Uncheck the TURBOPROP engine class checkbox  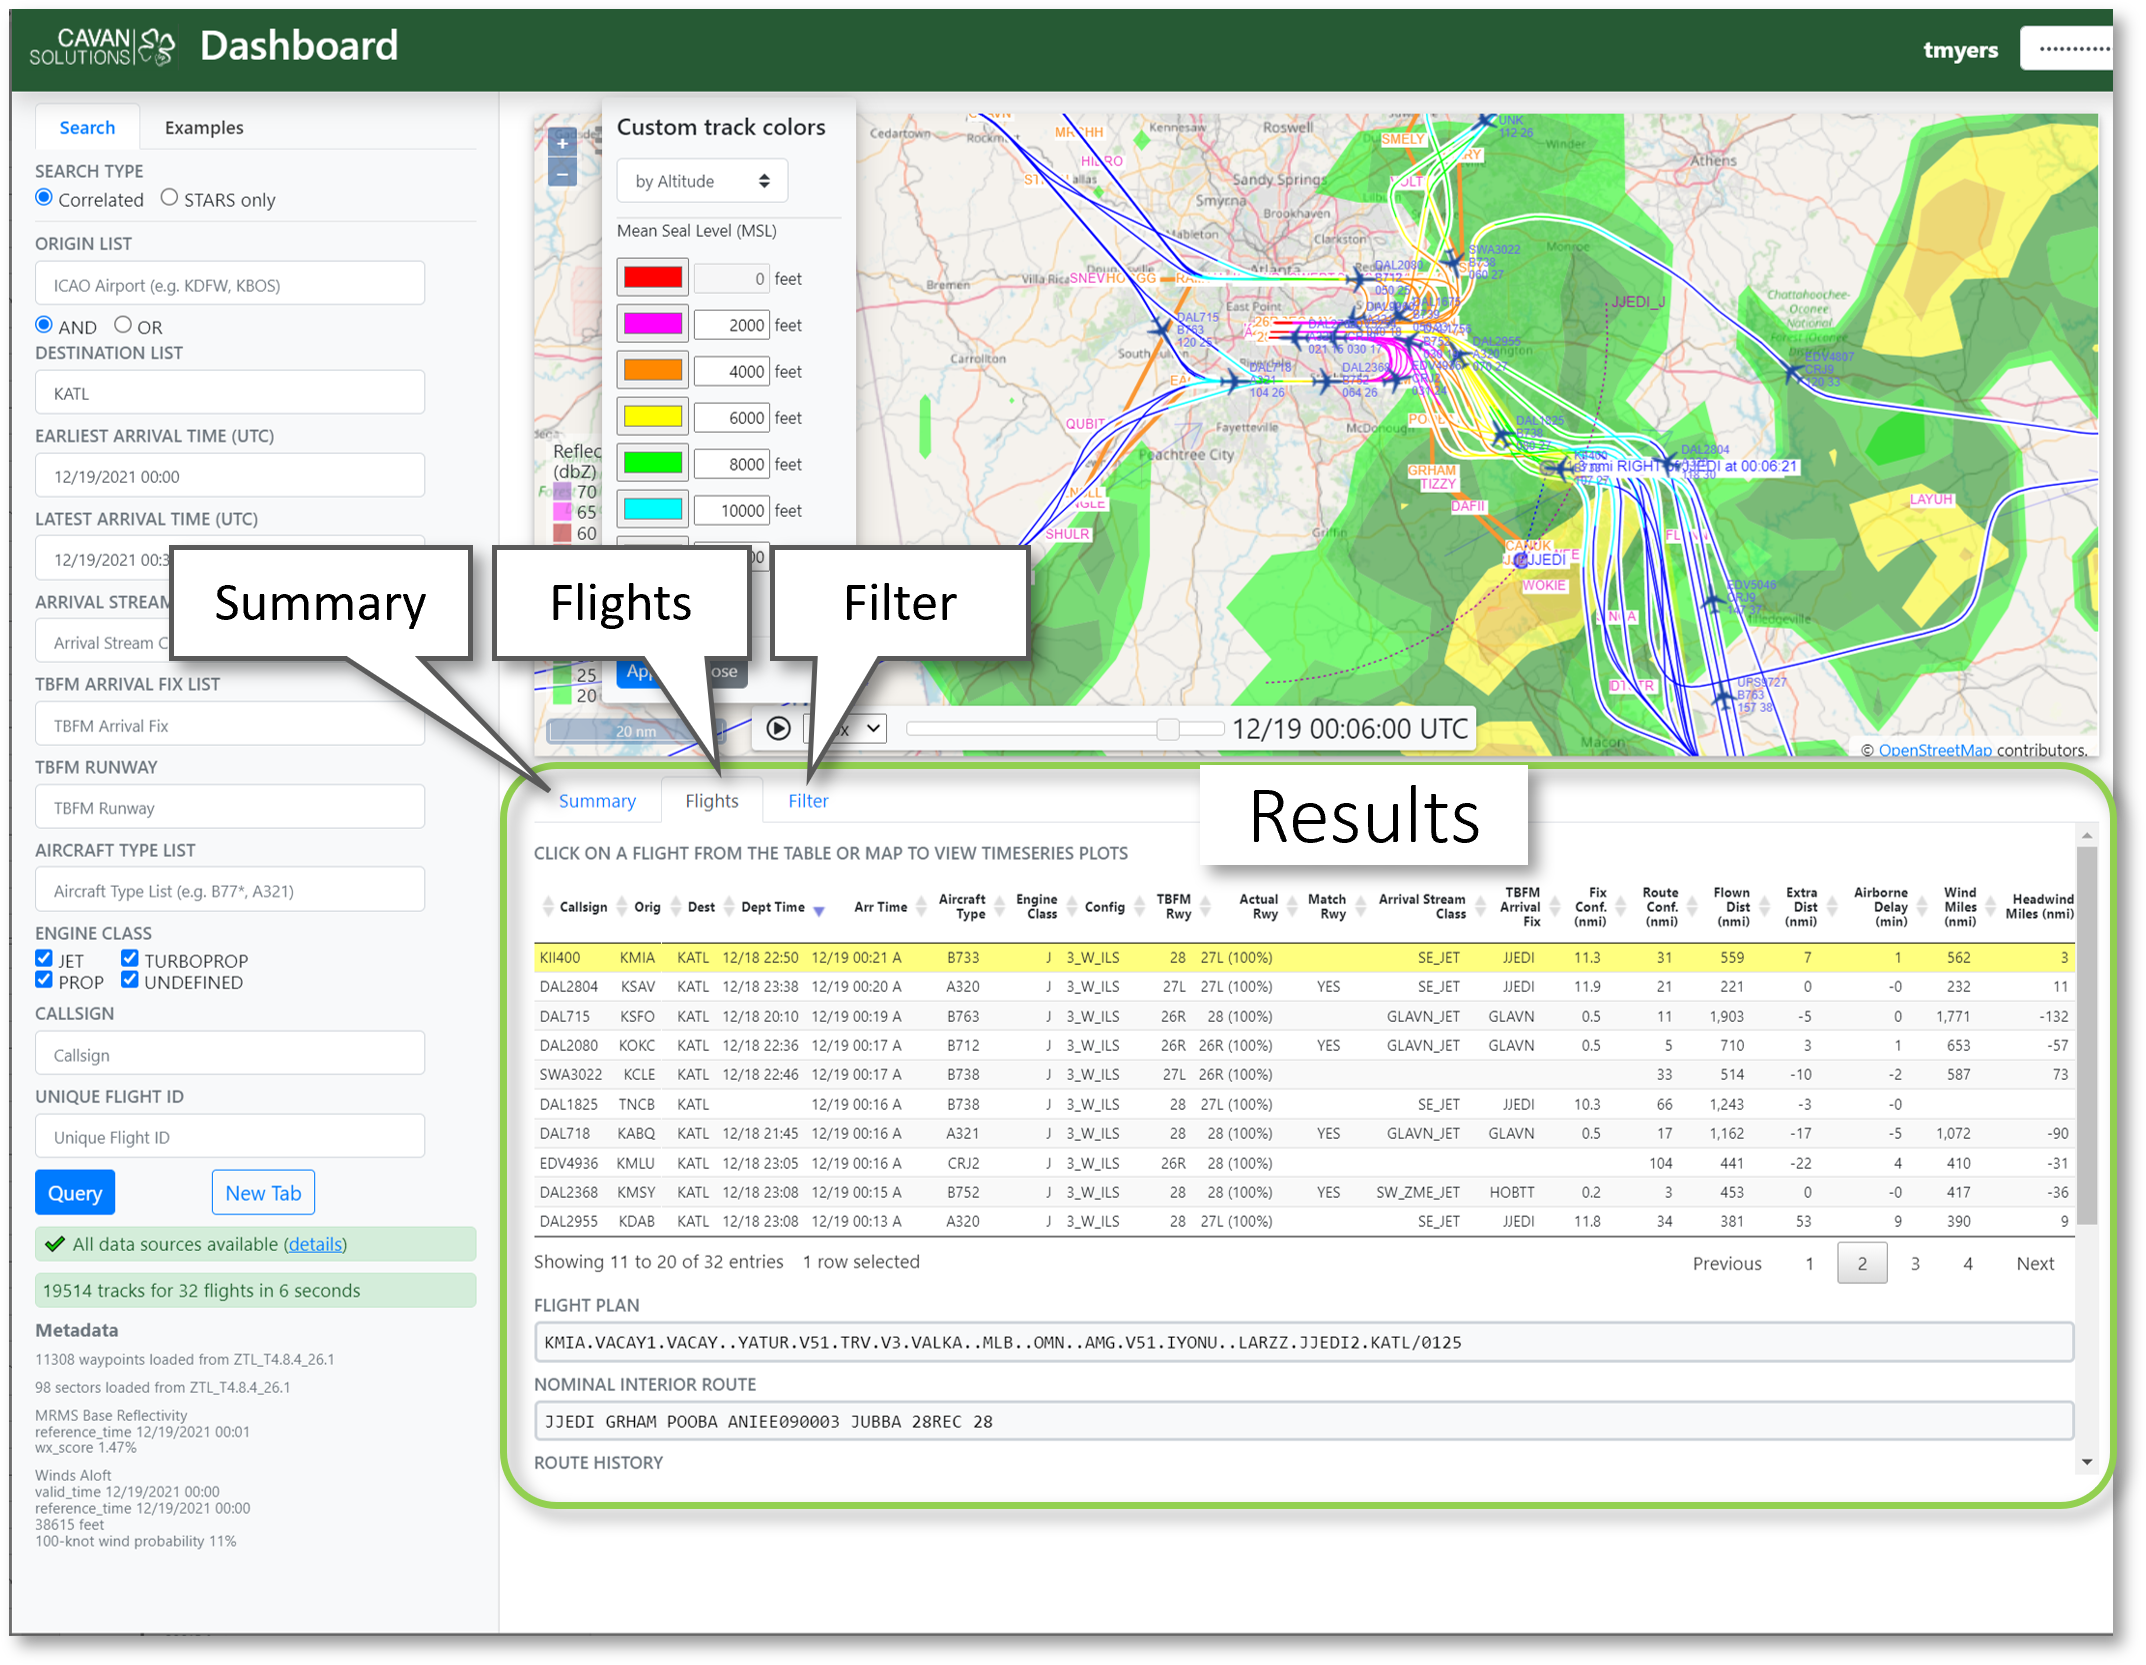point(130,958)
